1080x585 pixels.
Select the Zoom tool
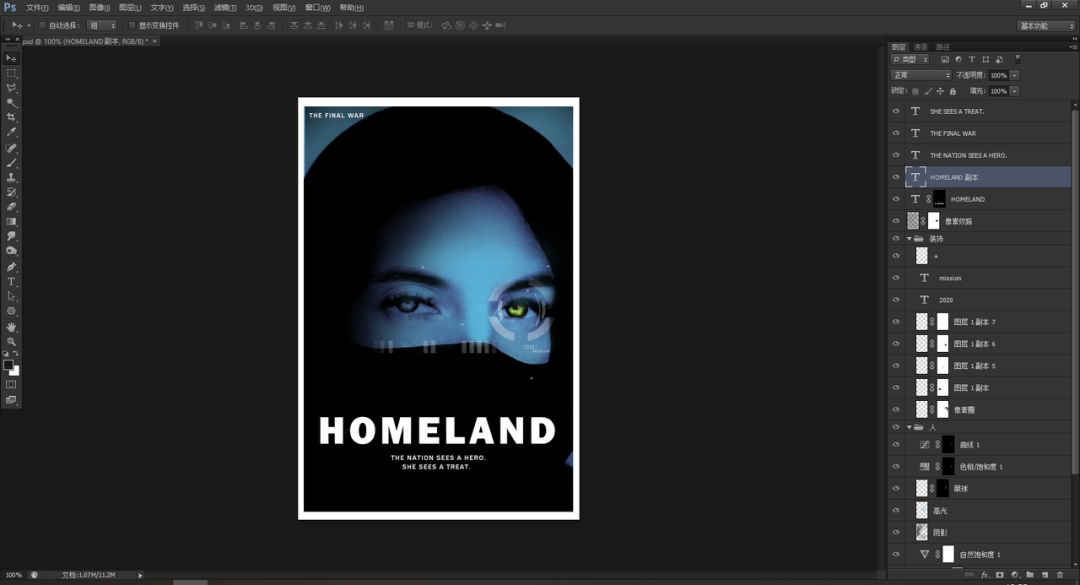(x=11, y=341)
